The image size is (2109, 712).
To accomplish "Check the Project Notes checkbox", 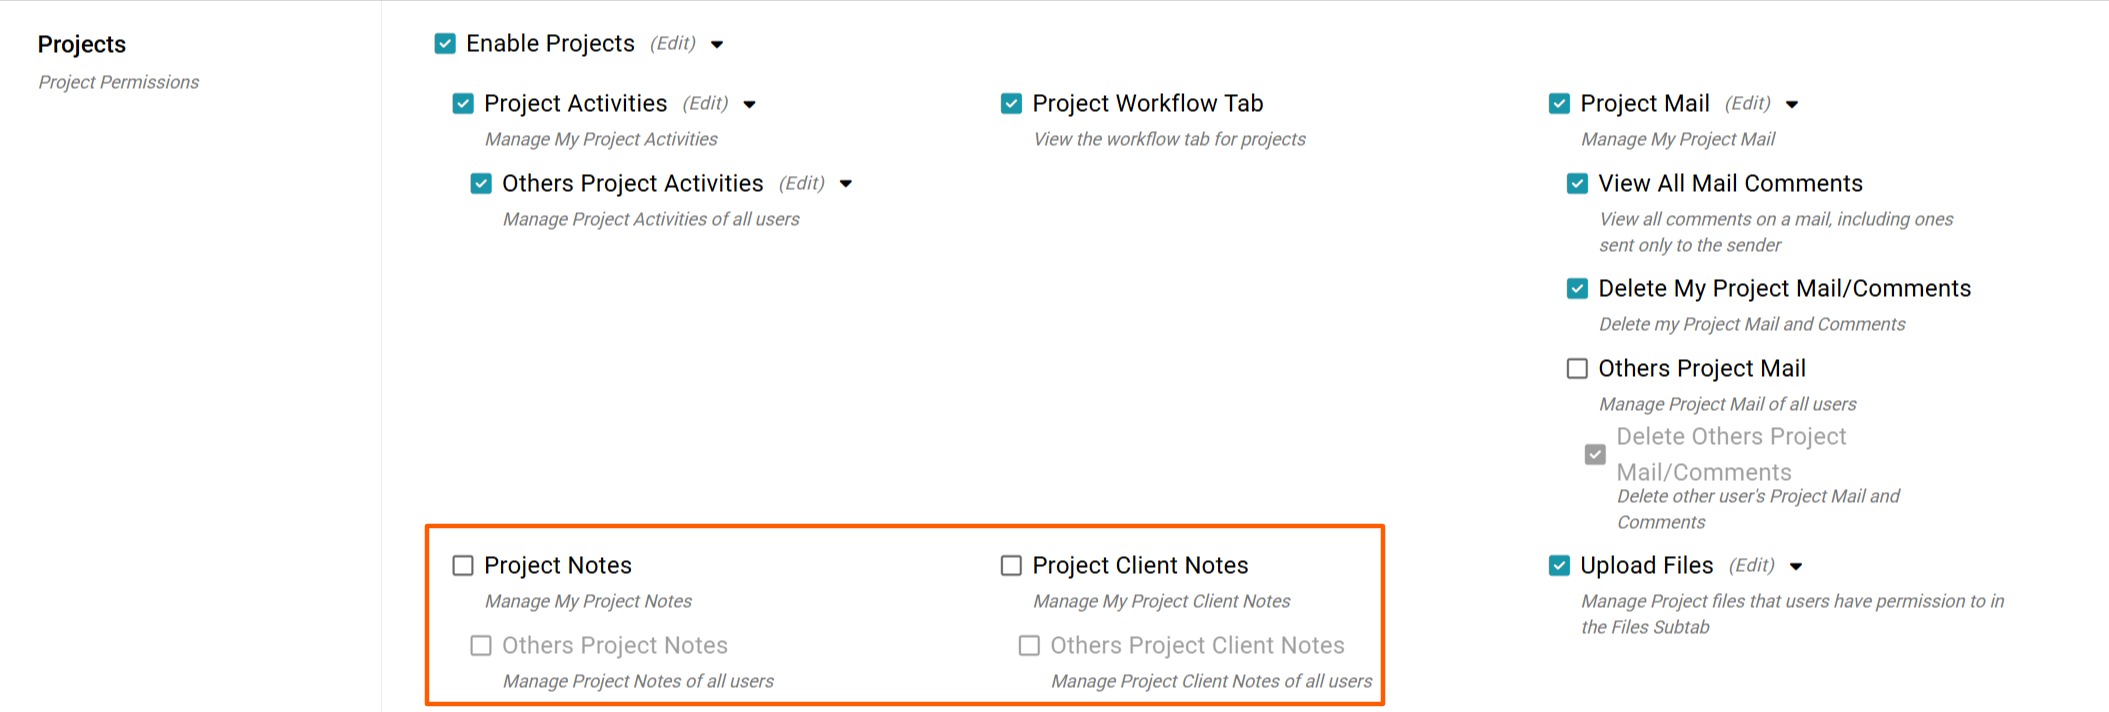I will pyautogui.click(x=463, y=566).
